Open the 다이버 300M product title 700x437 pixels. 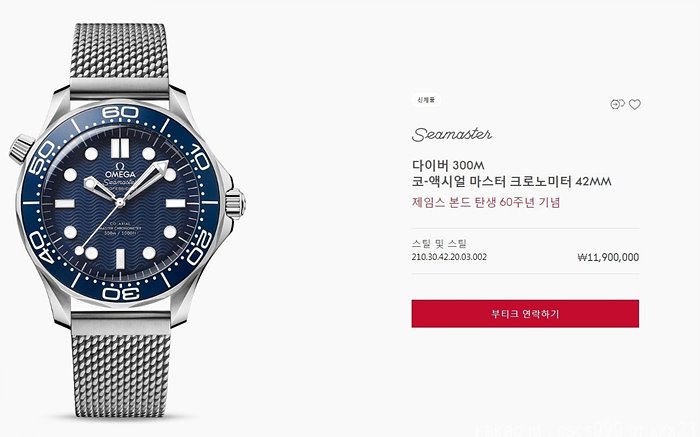[x=448, y=166]
